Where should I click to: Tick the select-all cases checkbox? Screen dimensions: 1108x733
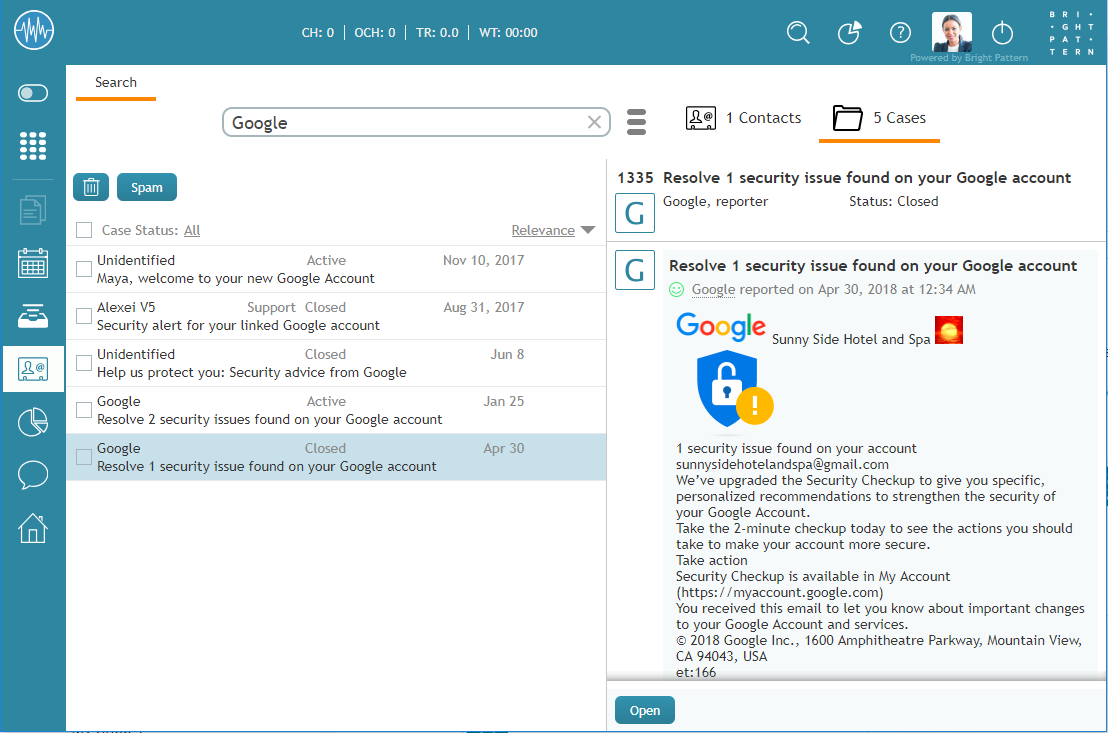(84, 230)
